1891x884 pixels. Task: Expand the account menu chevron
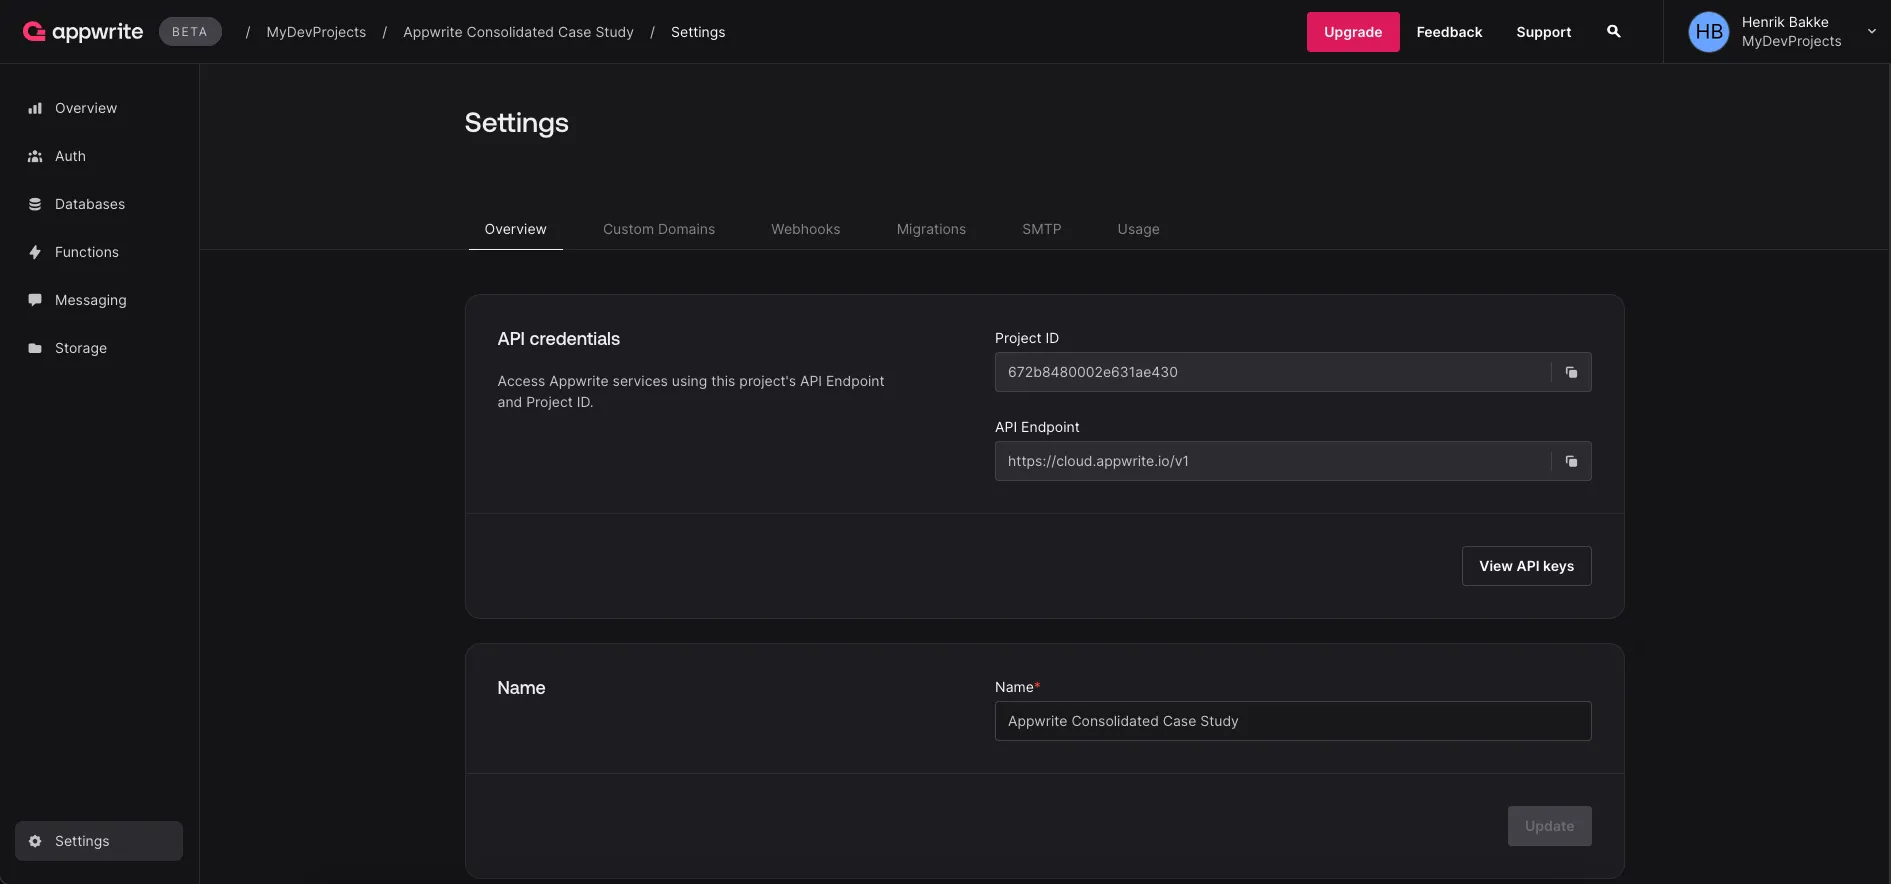coord(1871,31)
